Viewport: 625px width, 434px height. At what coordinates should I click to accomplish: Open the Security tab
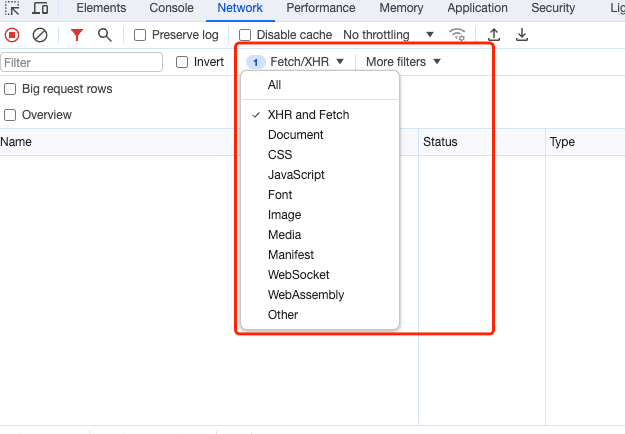tap(553, 8)
